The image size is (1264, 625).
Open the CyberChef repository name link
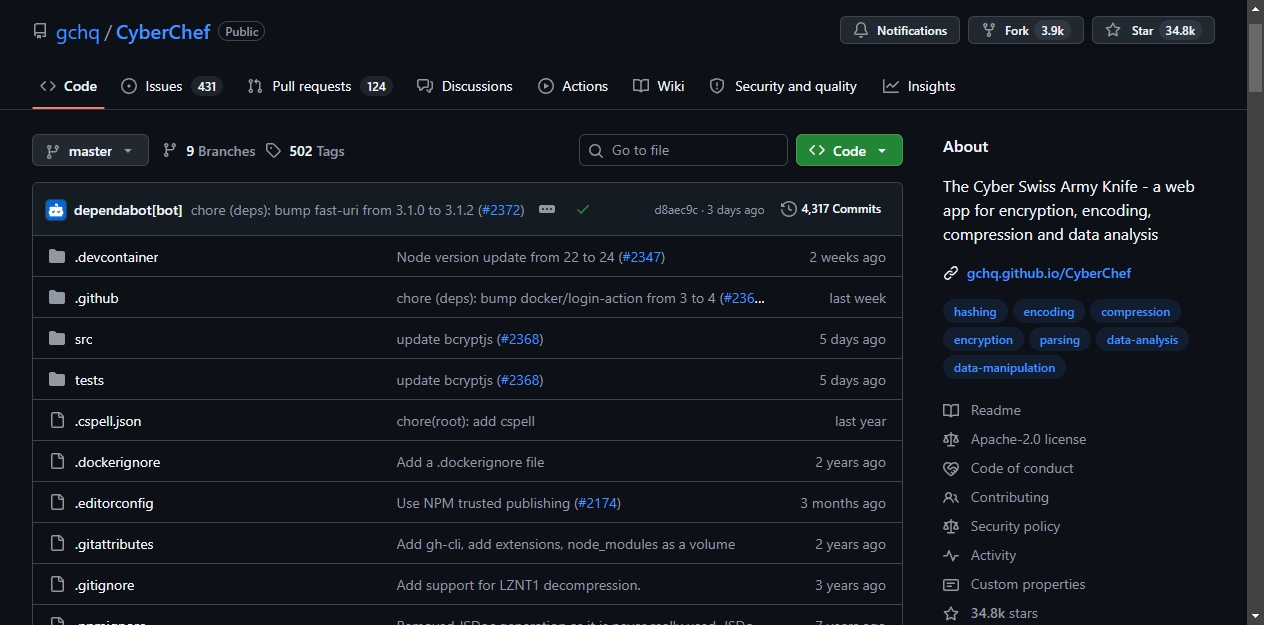pyautogui.click(x=163, y=32)
